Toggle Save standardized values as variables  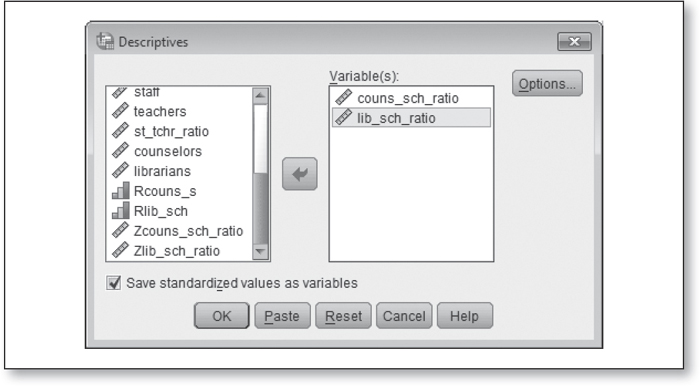click(x=113, y=283)
